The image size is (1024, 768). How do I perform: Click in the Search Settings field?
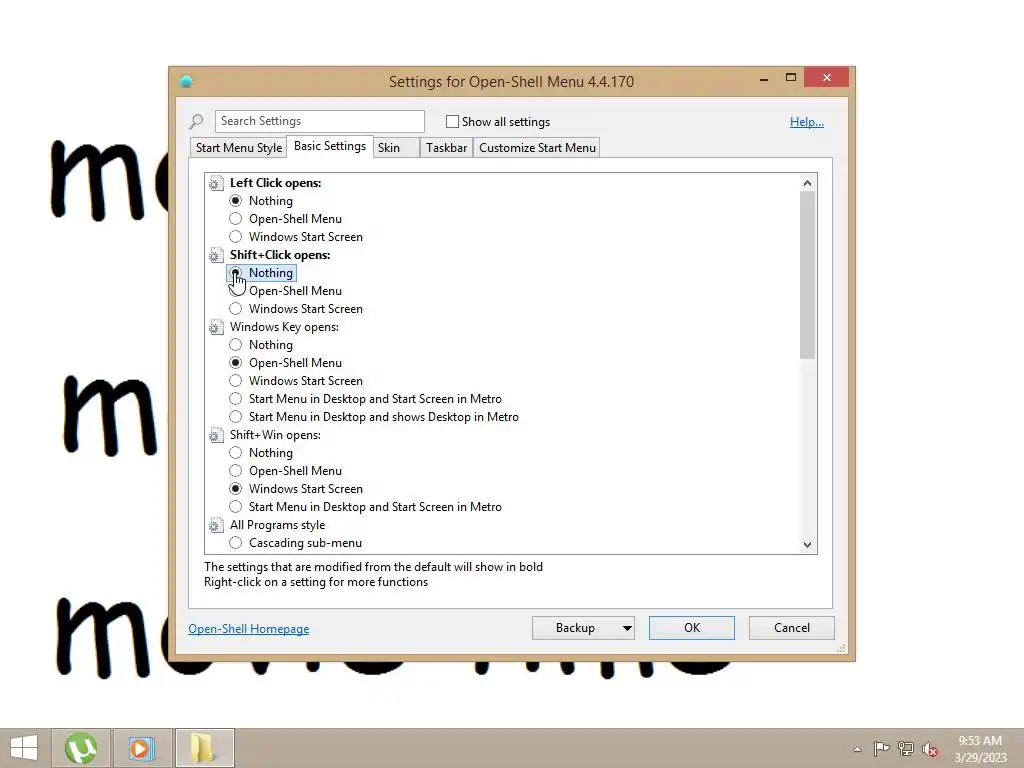click(x=319, y=121)
